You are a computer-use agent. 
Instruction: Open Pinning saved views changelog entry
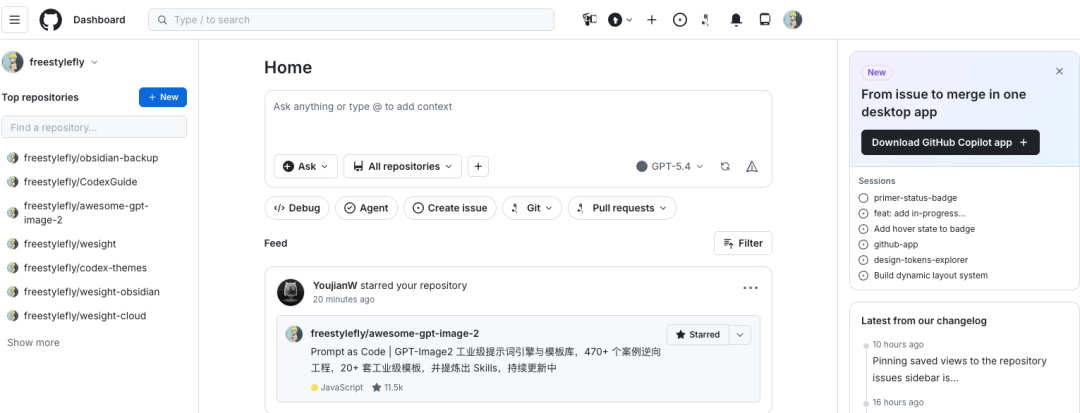pyautogui.click(x=959, y=369)
